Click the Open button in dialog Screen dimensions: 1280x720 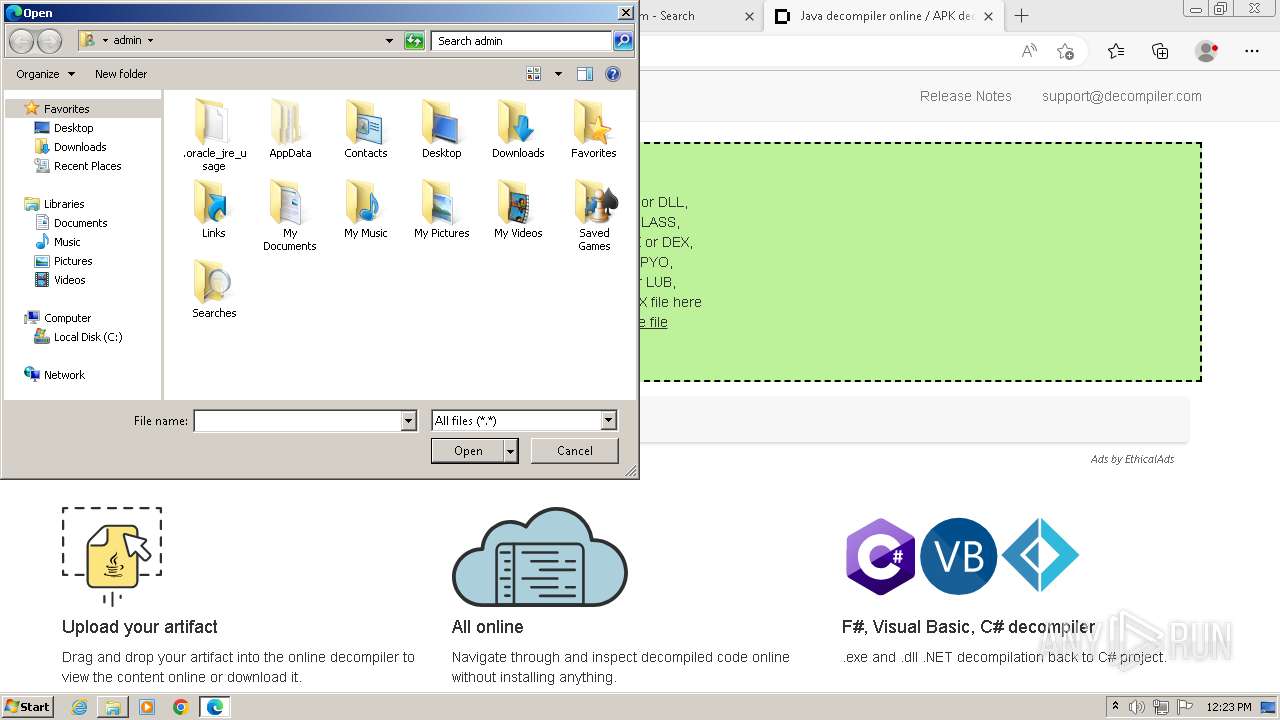tap(468, 451)
